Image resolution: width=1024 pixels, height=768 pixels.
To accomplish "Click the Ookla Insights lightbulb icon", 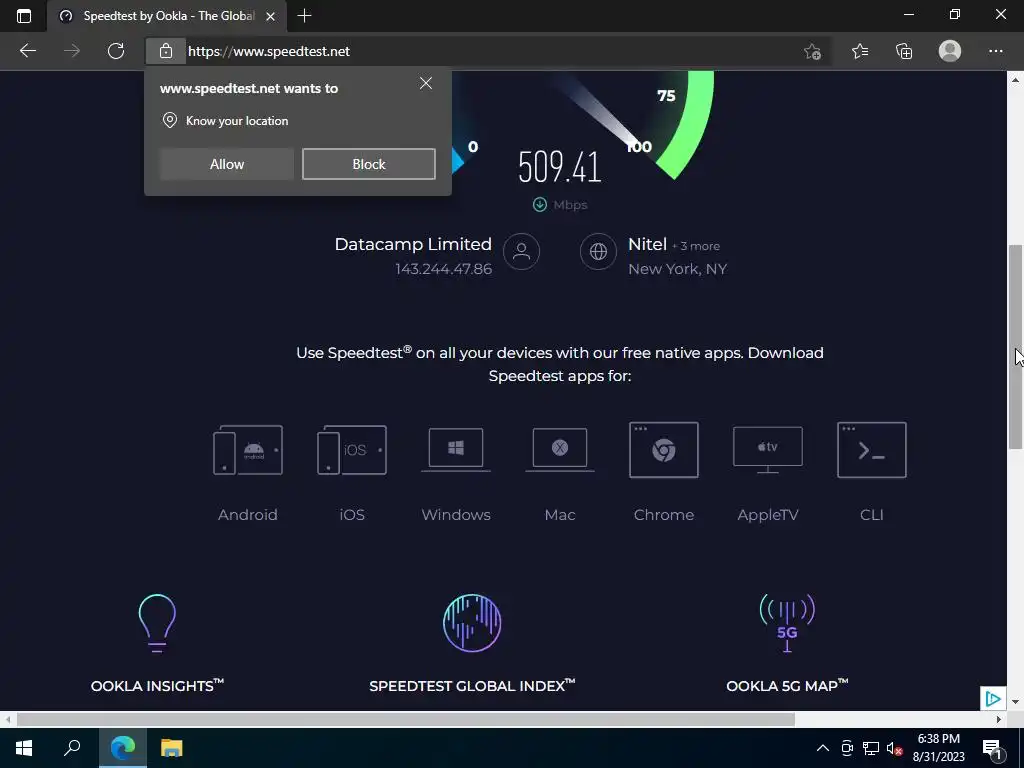I will [x=157, y=623].
